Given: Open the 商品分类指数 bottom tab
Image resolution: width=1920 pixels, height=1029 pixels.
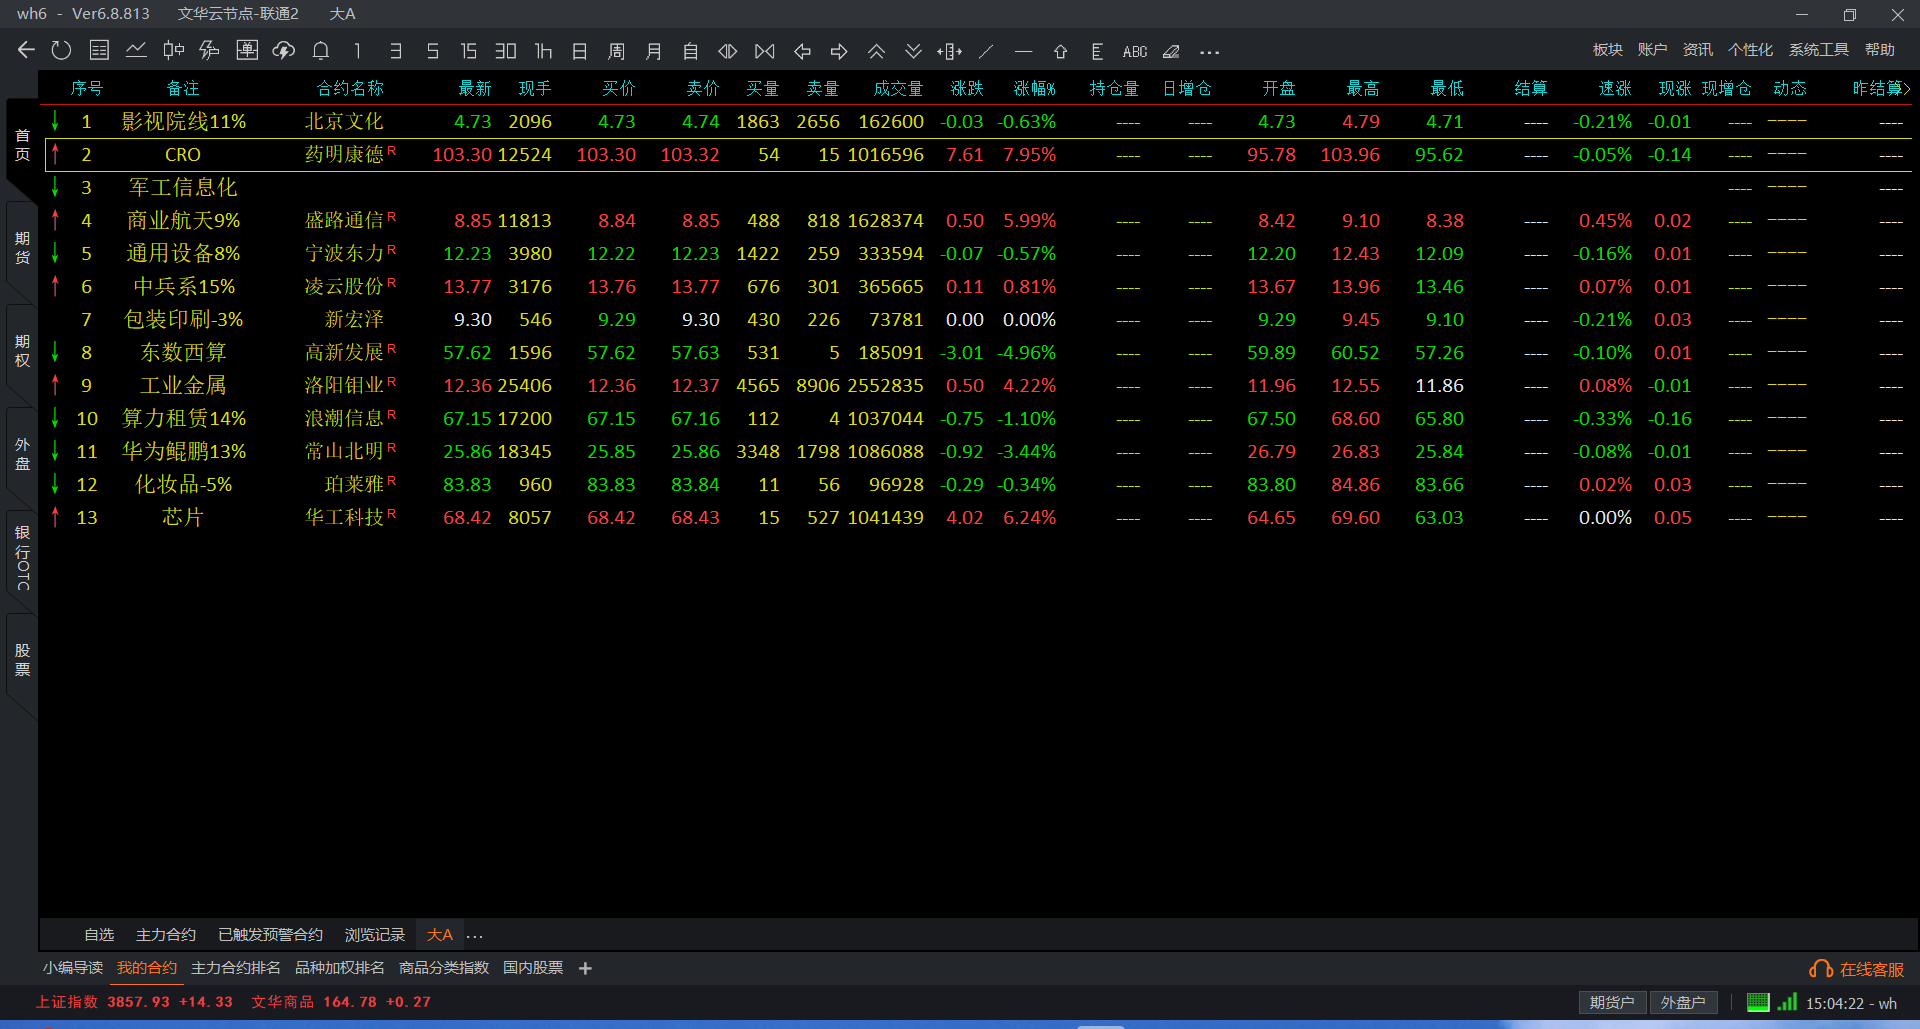Looking at the screenshot, I should [444, 967].
